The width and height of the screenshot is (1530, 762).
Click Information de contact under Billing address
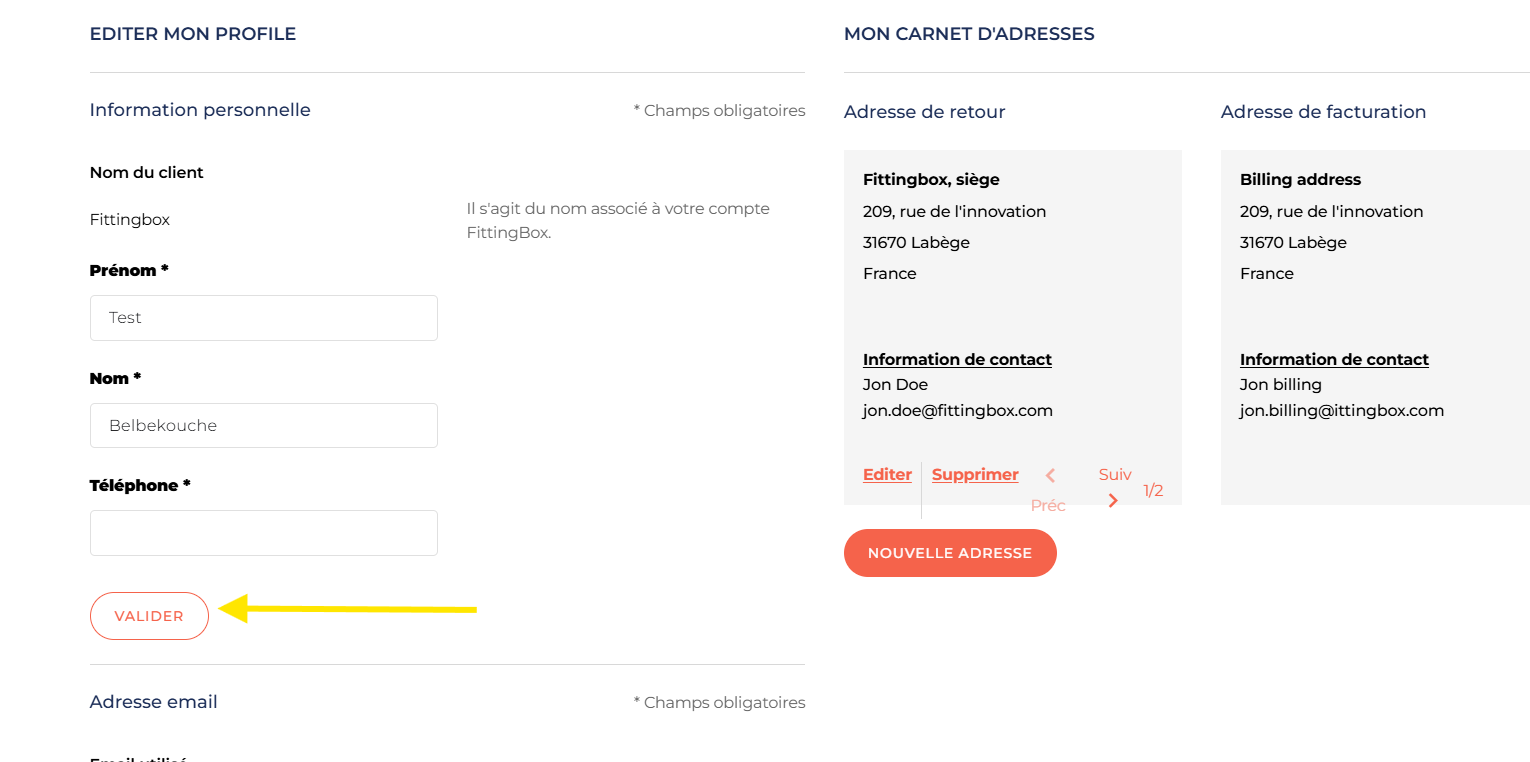pos(1334,360)
